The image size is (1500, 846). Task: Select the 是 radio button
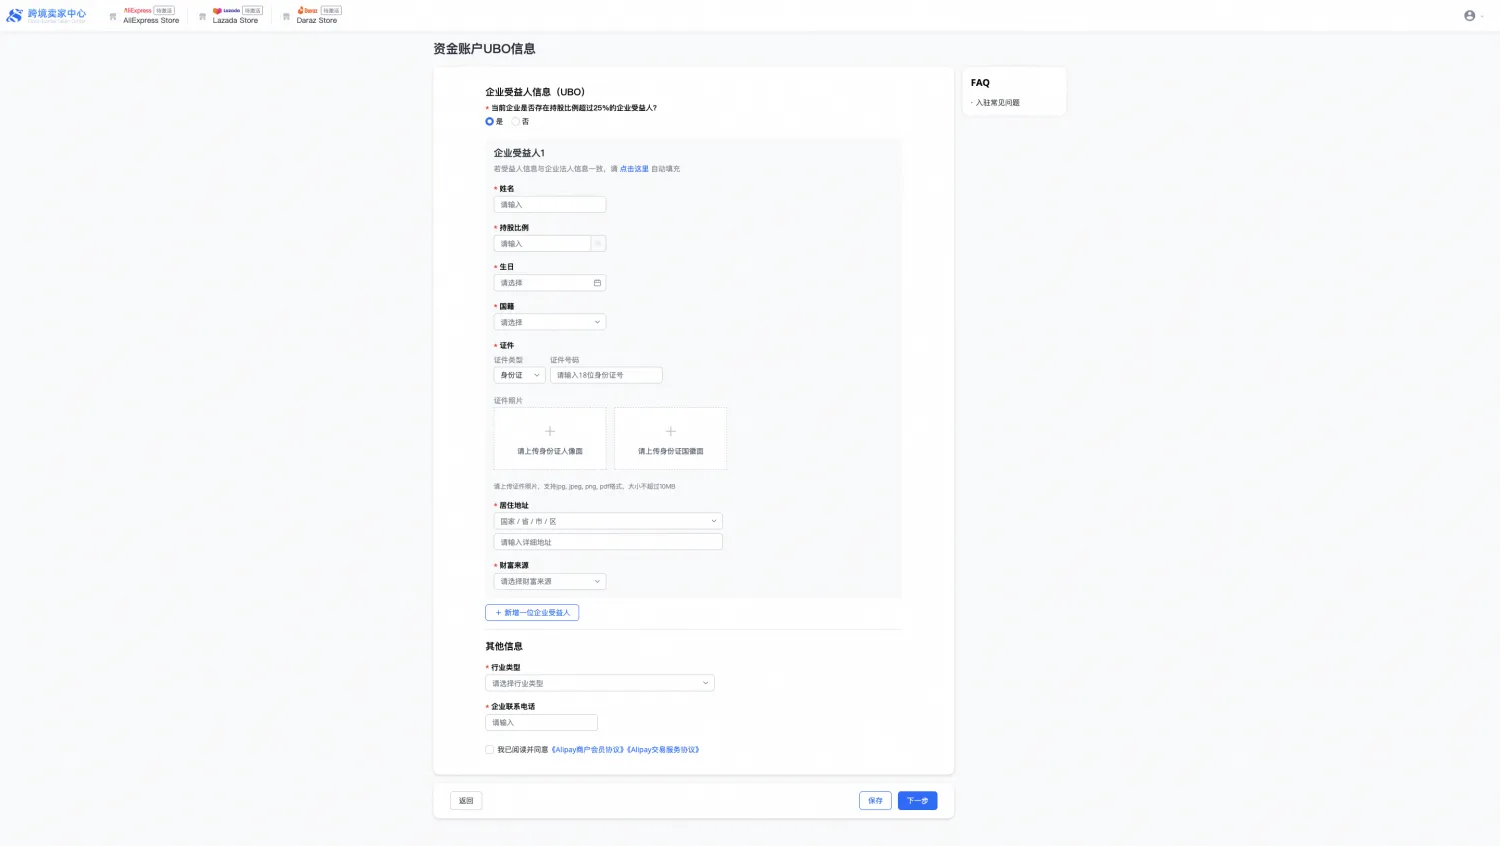tap(490, 122)
